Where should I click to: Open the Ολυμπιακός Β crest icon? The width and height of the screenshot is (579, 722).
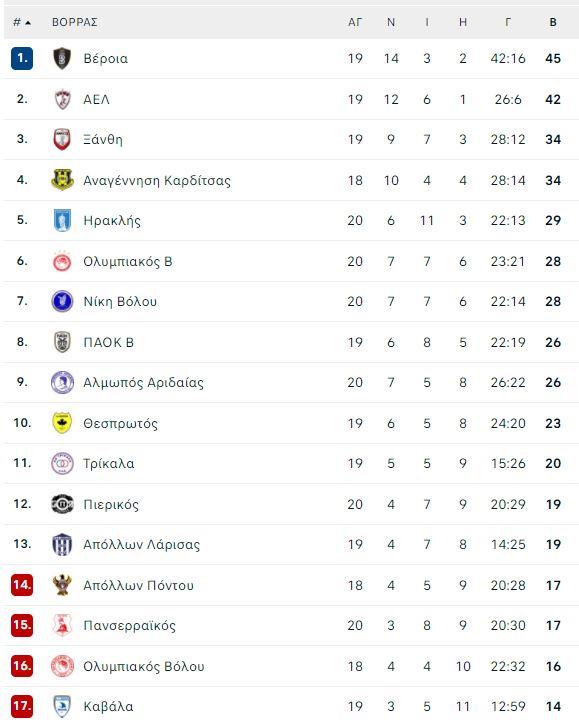[x=62, y=261]
